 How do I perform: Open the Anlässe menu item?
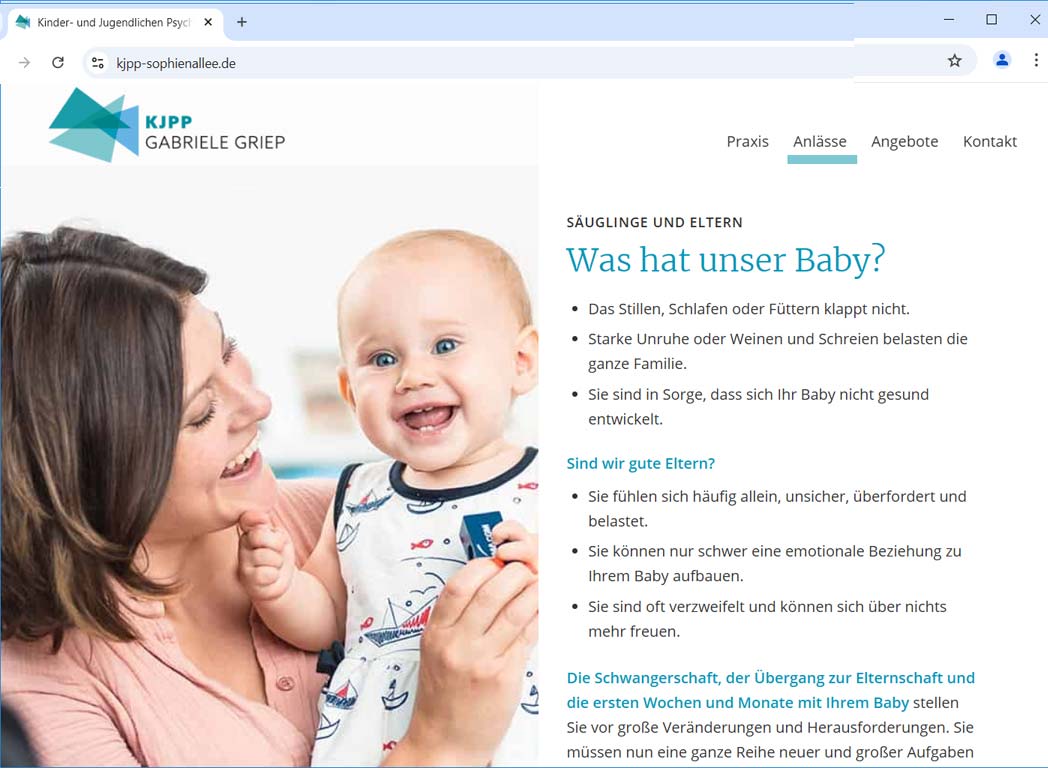coord(819,142)
